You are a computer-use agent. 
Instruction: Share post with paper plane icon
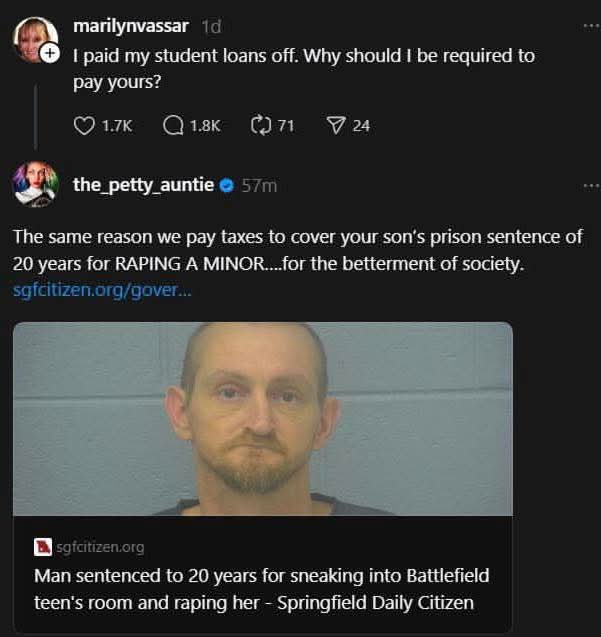click(336, 126)
